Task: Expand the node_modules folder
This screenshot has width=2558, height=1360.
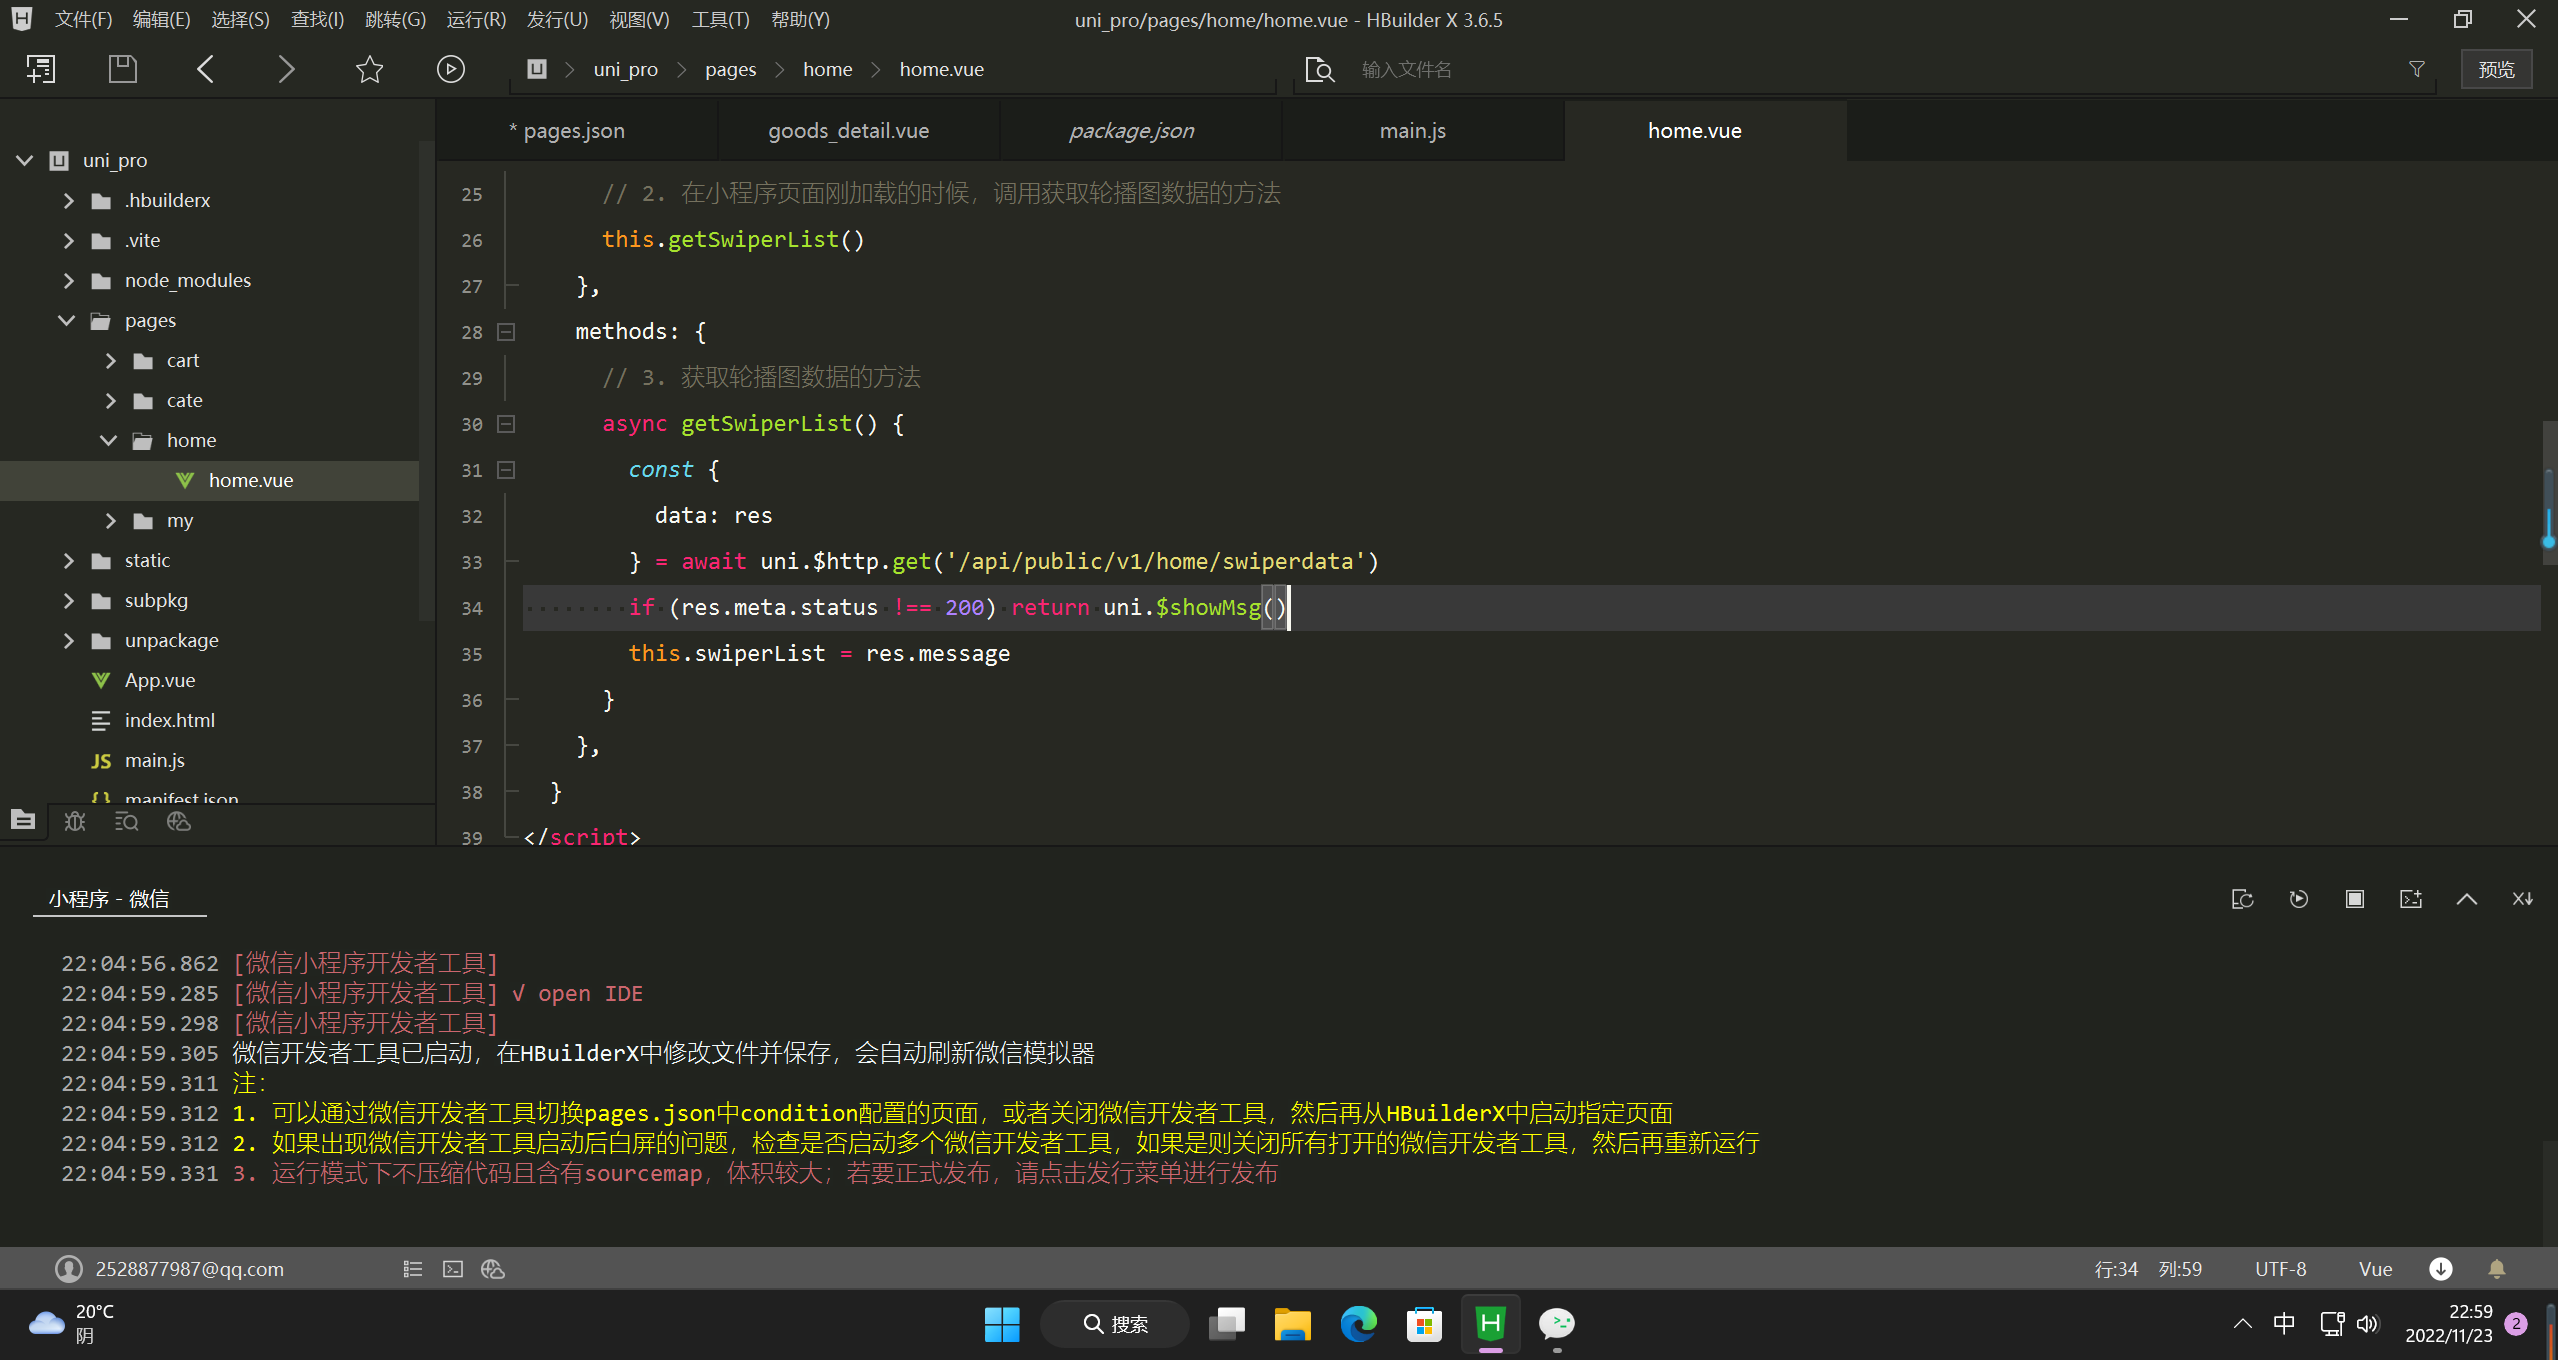Action: [68, 281]
